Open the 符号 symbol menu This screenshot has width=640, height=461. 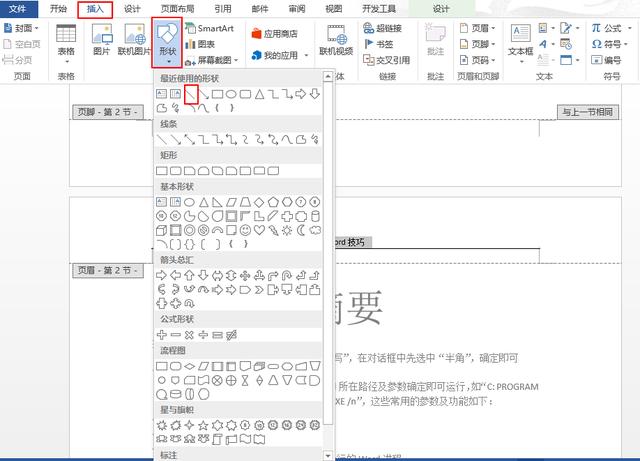click(610, 44)
